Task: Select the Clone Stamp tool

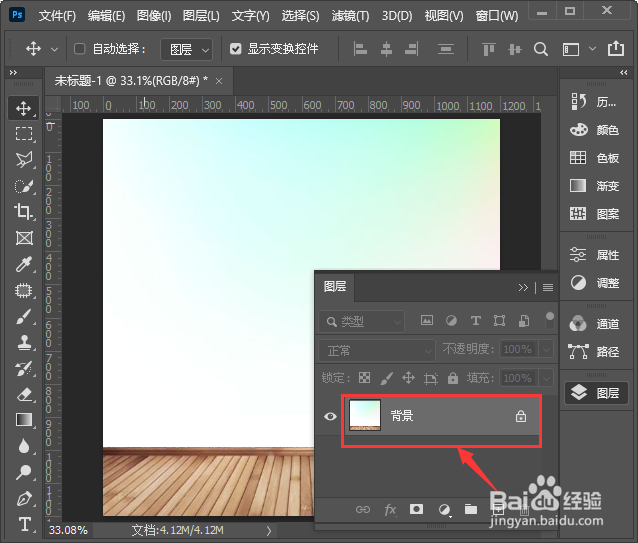Action: click(x=24, y=342)
